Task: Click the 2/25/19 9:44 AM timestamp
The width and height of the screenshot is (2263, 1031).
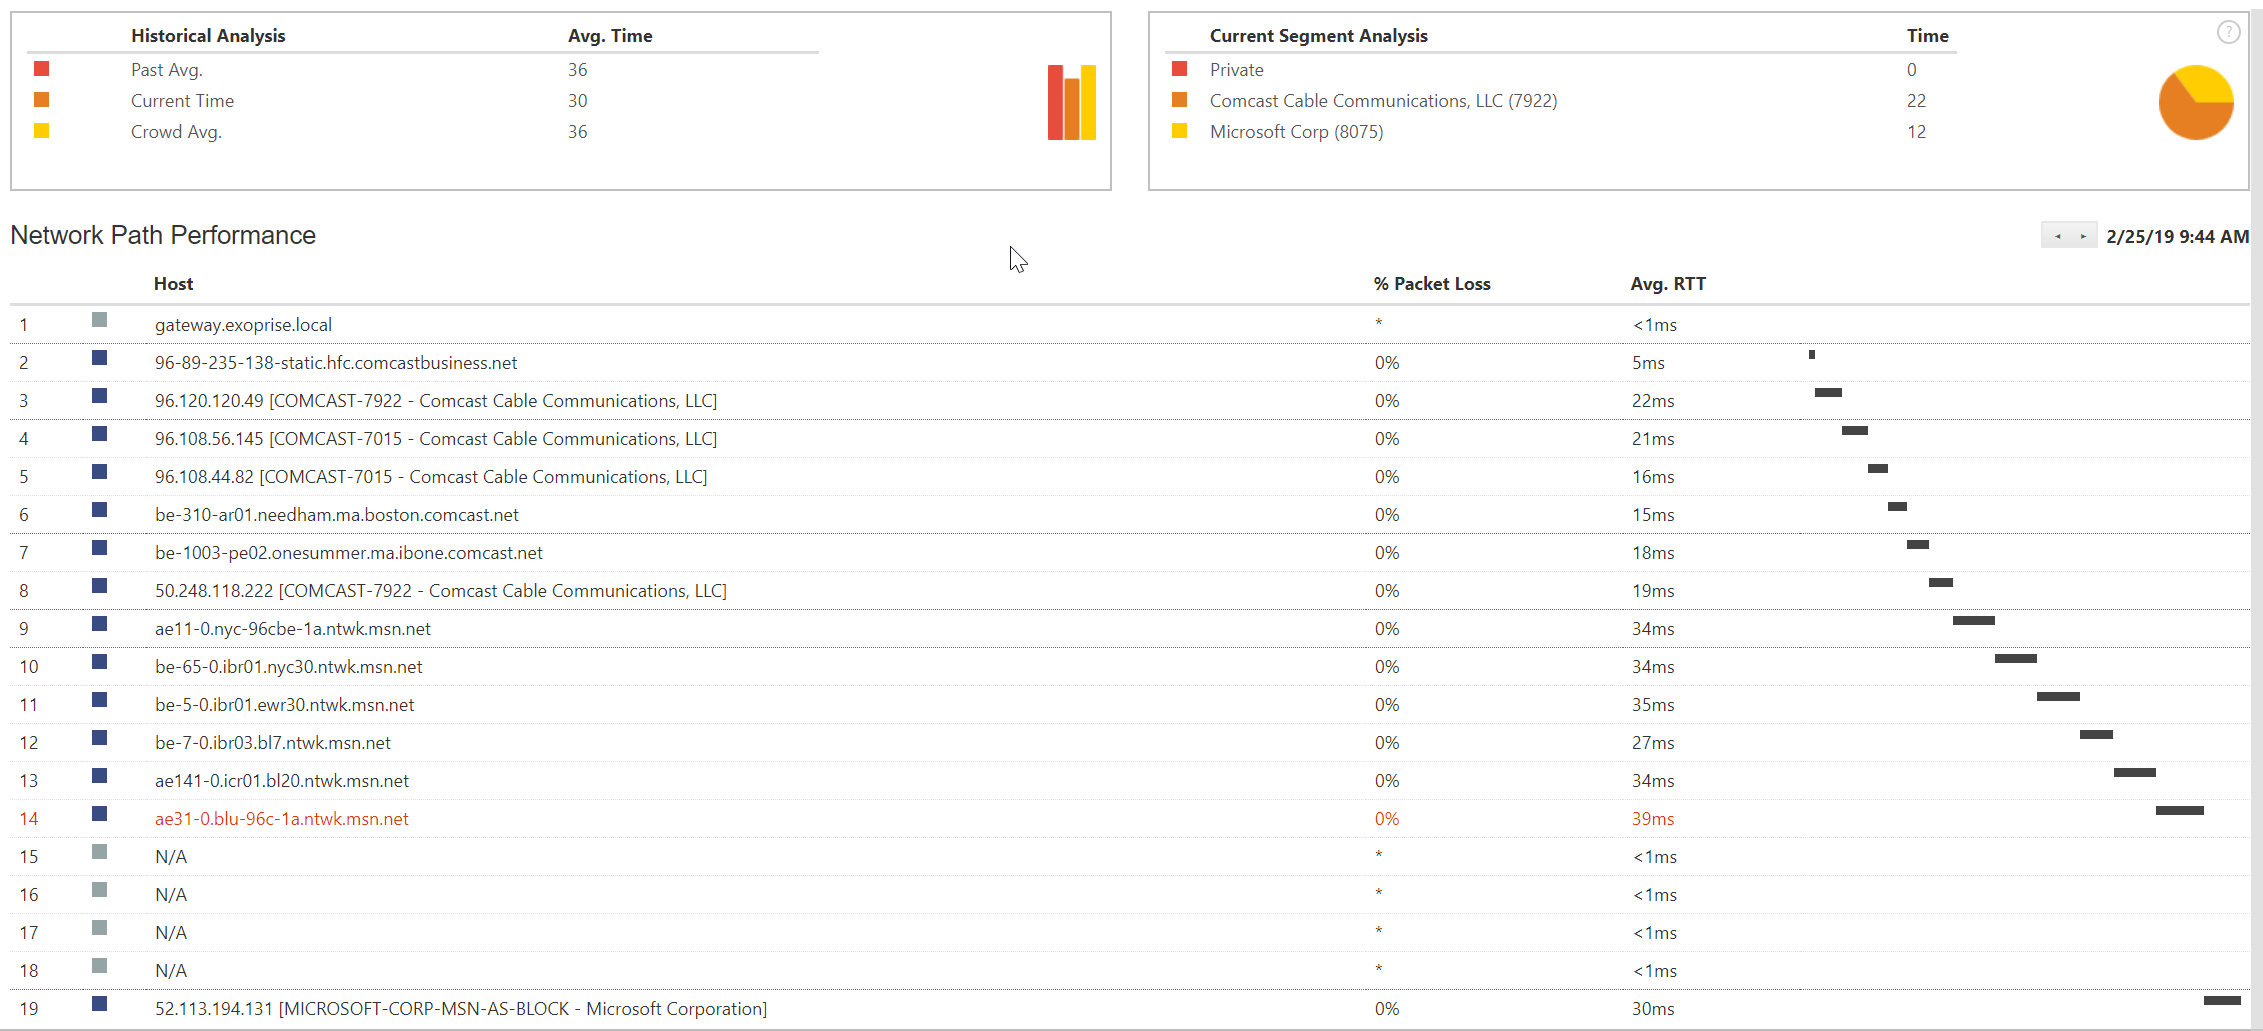Action: point(2177,236)
